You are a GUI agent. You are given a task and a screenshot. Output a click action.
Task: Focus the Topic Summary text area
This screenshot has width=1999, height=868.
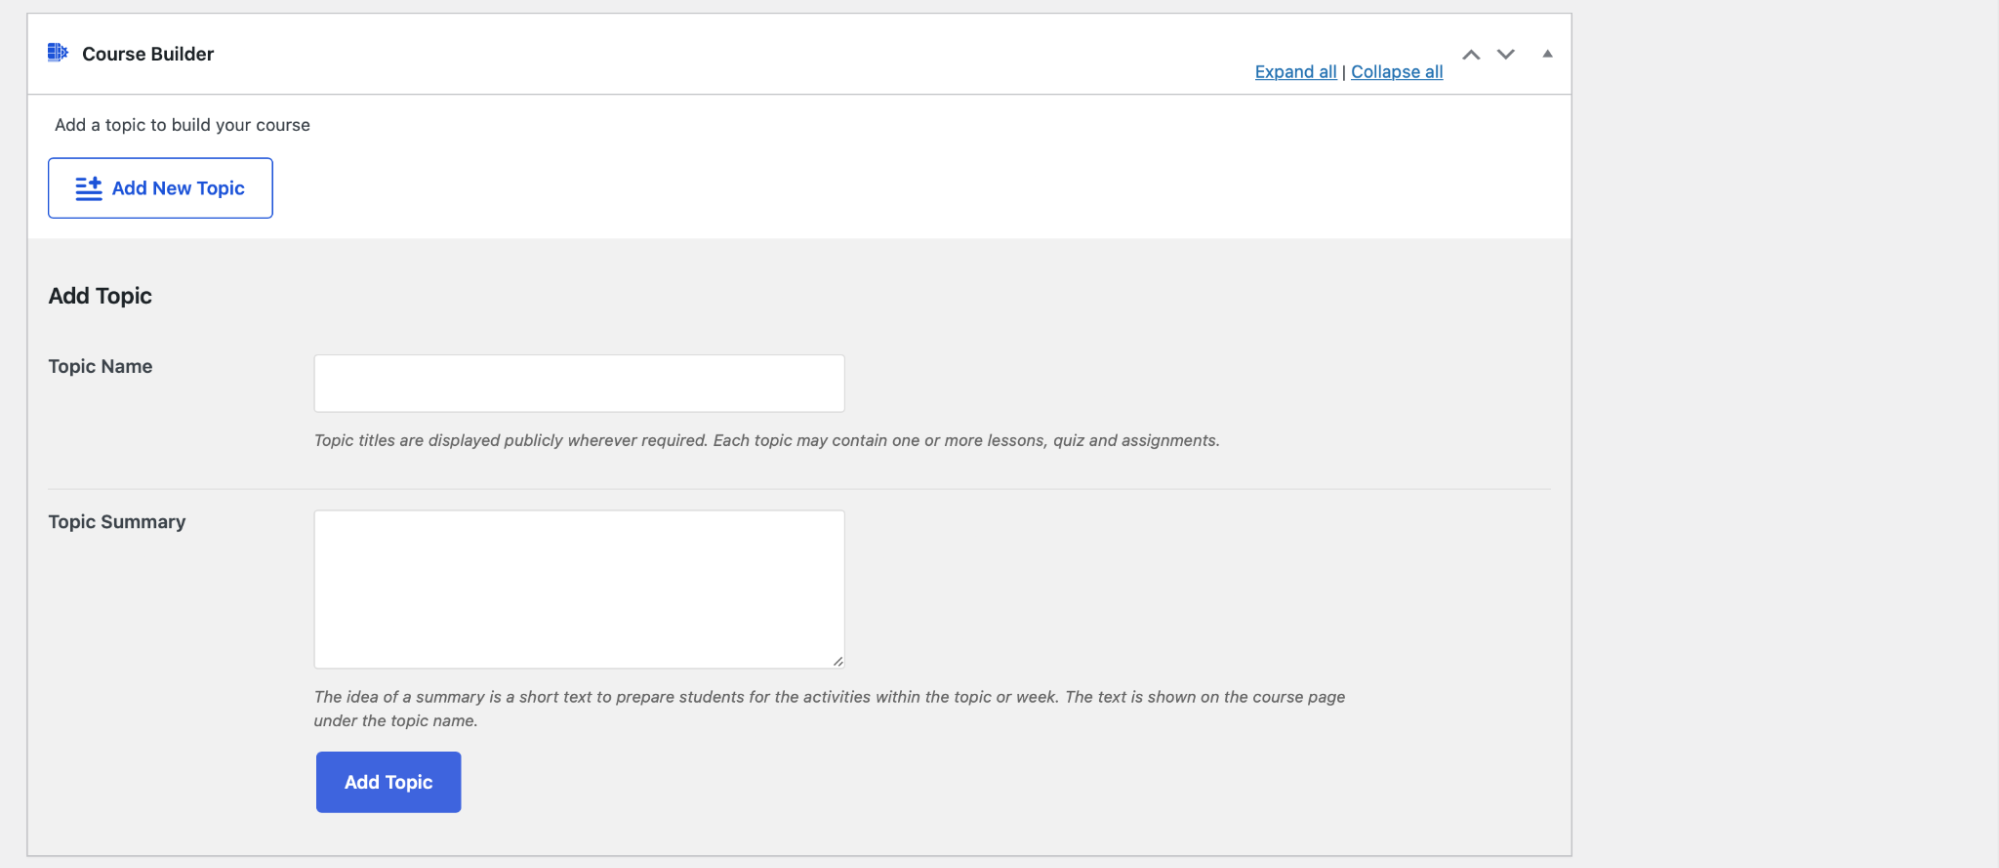coord(579,589)
